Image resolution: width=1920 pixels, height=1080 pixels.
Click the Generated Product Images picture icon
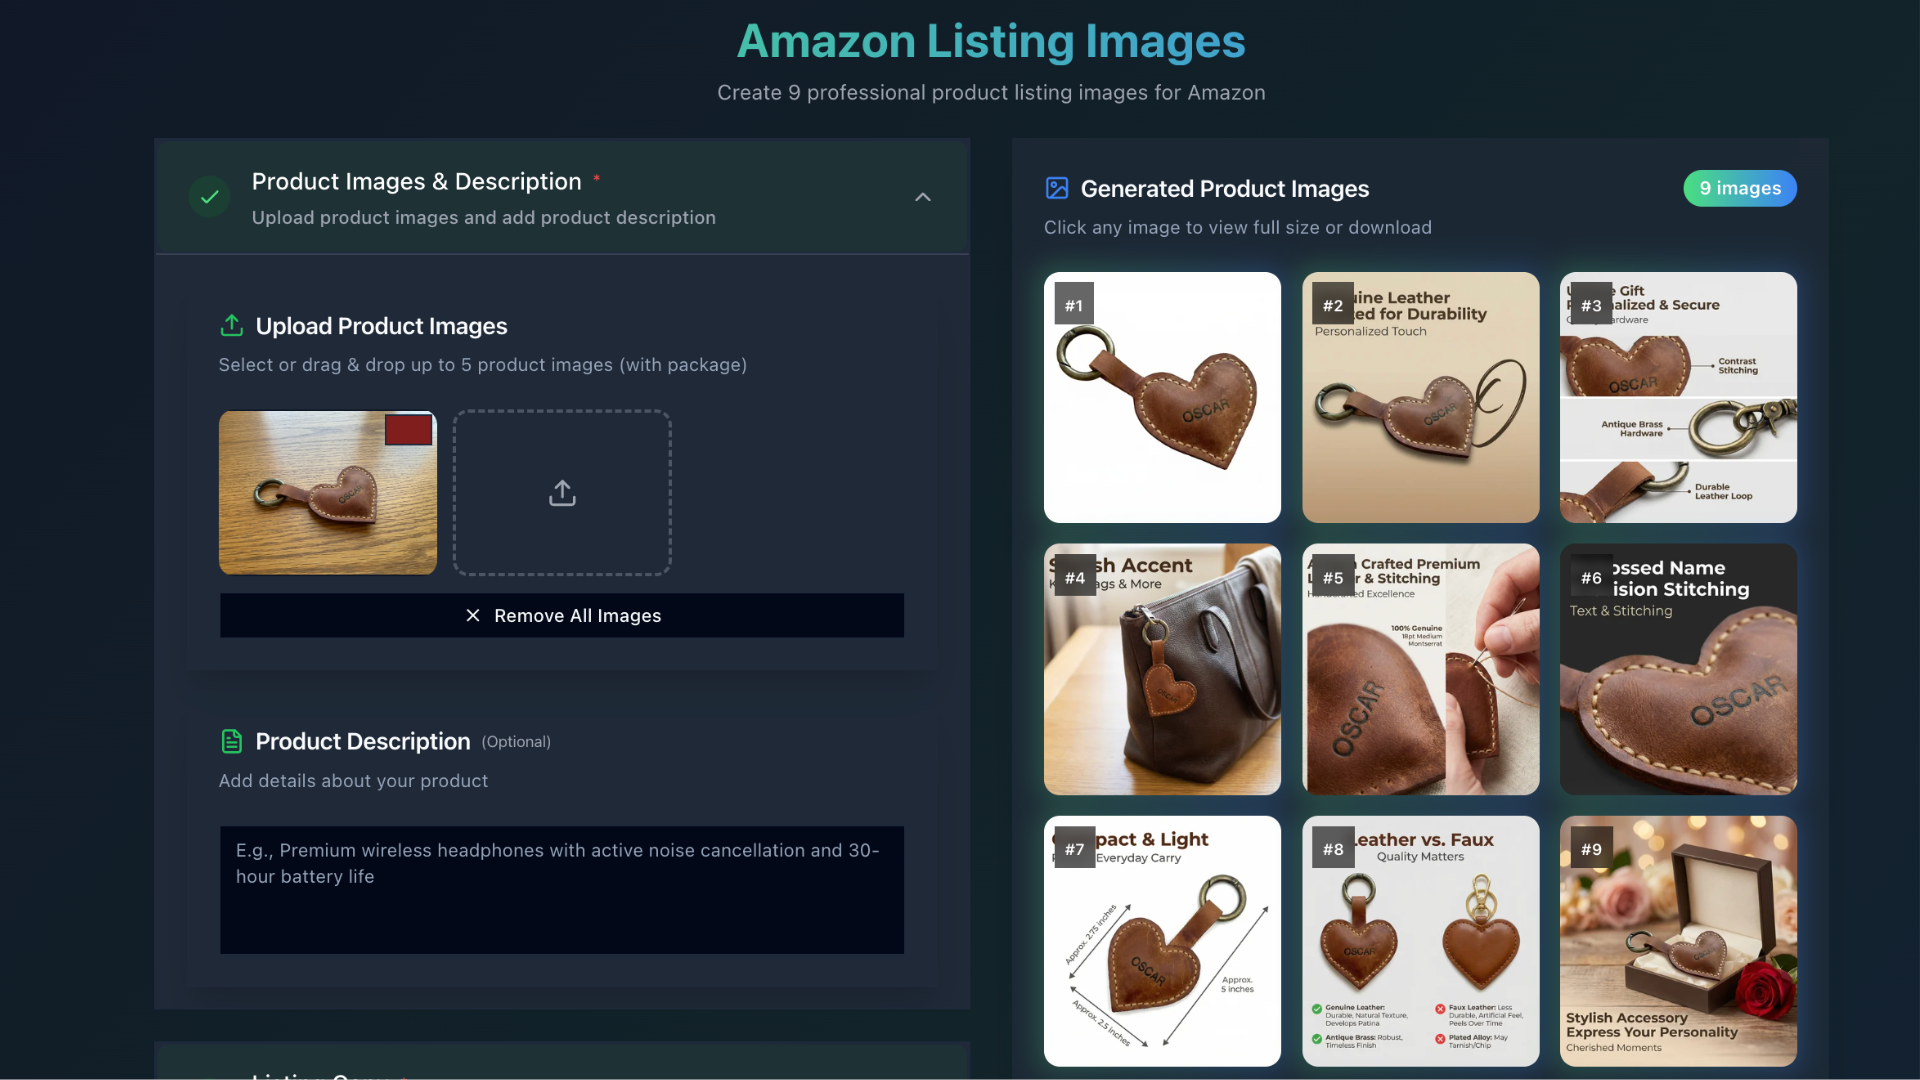[x=1057, y=188]
